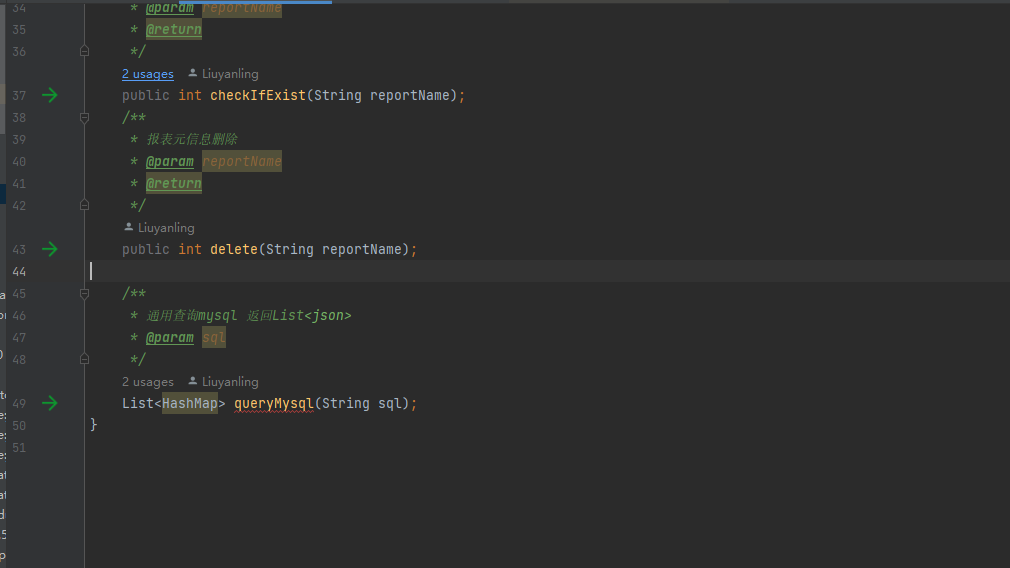Screen dimensions: 1010x568
Task: Click the gutter navigation arrow beside checkIfExist
Action: [49, 95]
